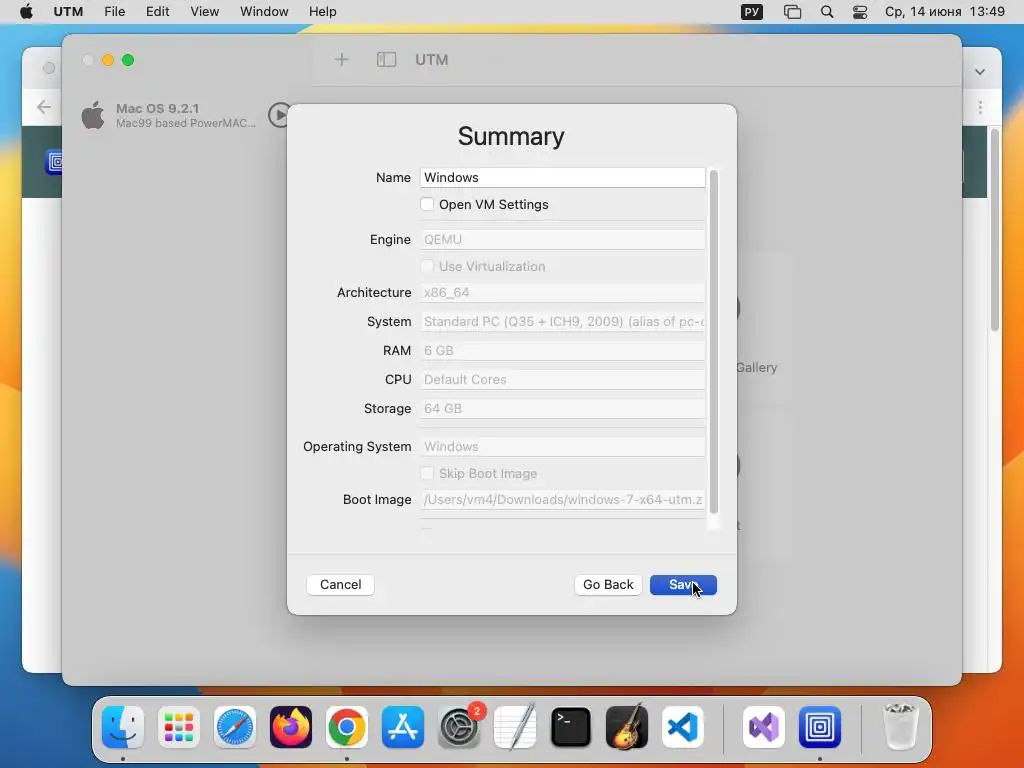The height and width of the screenshot is (768, 1024).
Task: Click the Go Back button
Action: [608, 584]
